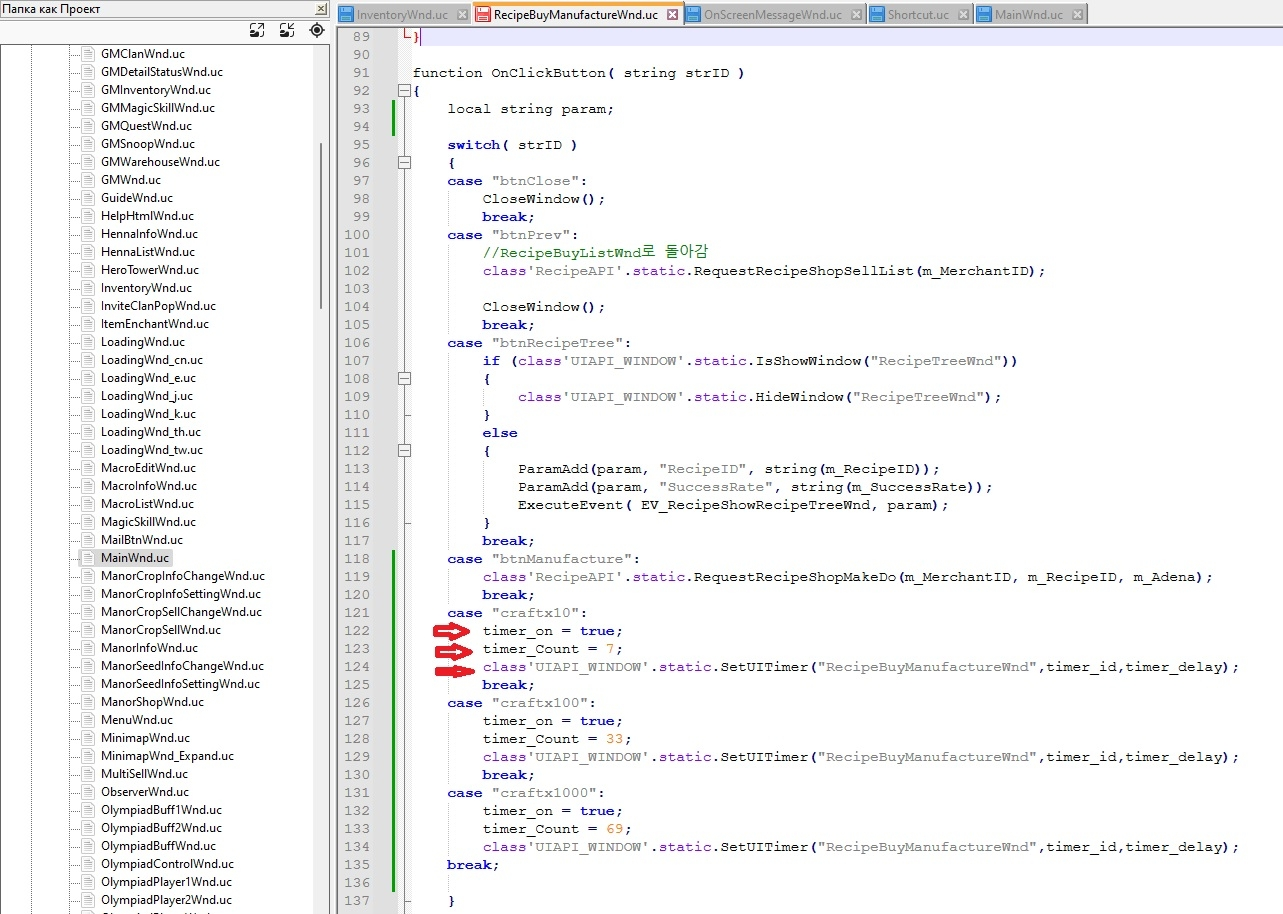Image resolution: width=1283 pixels, height=914 pixels.
Task: Close the Папка как Проект panel
Action: (x=321, y=9)
